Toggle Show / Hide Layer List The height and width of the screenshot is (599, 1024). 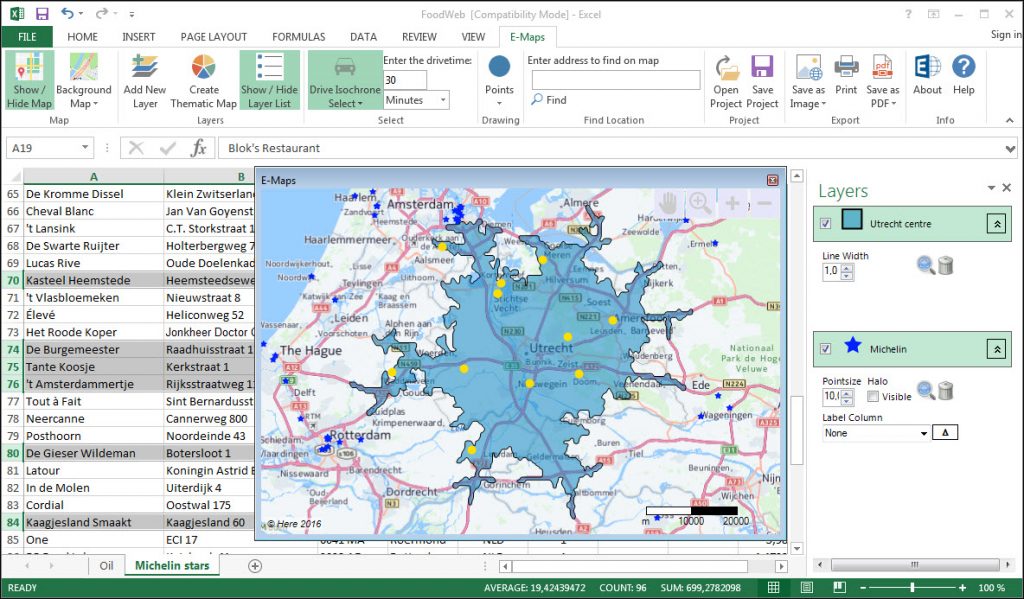click(269, 80)
